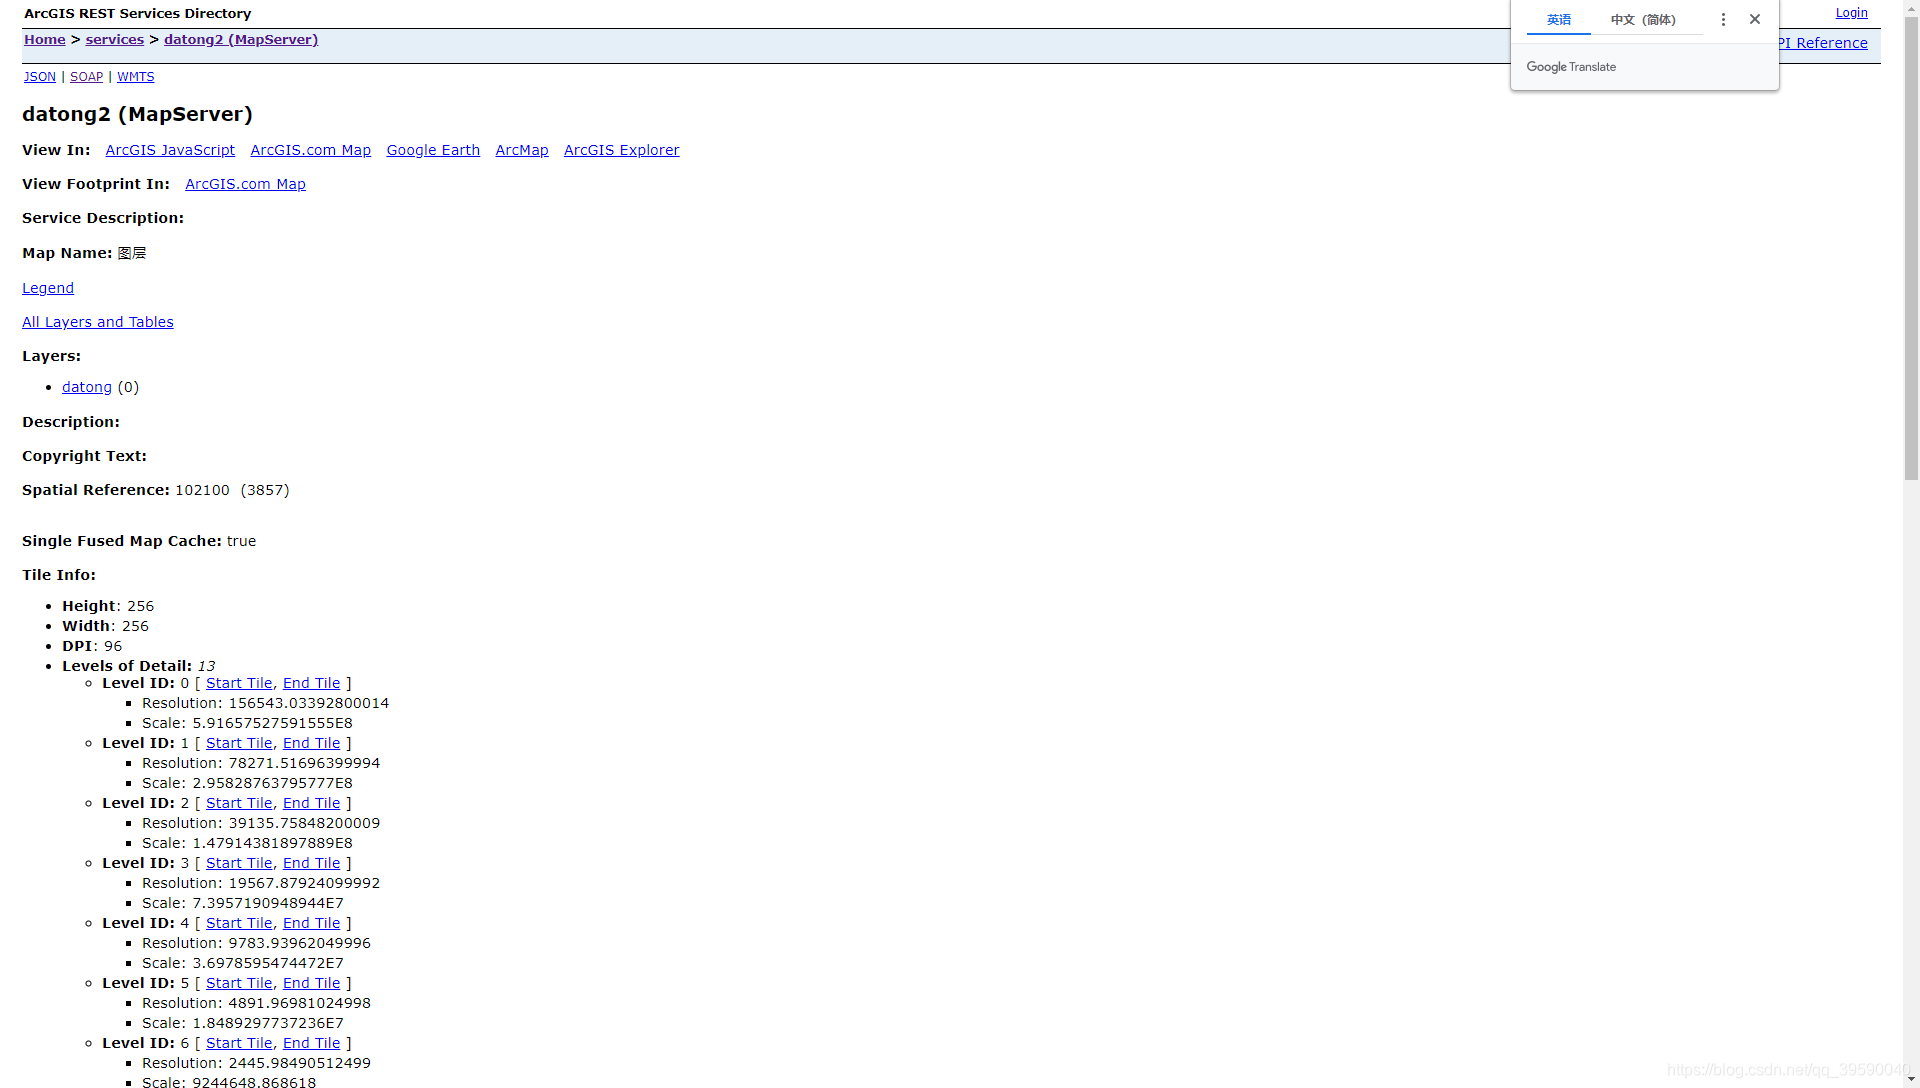The height and width of the screenshot is (1088, 1920).
Task: Switch to Chinese Simplified language
Action: 1642,18
